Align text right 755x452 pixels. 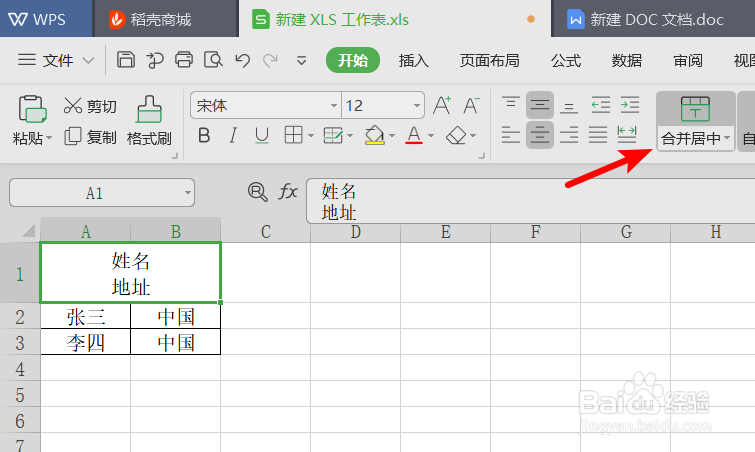[569, 135]
